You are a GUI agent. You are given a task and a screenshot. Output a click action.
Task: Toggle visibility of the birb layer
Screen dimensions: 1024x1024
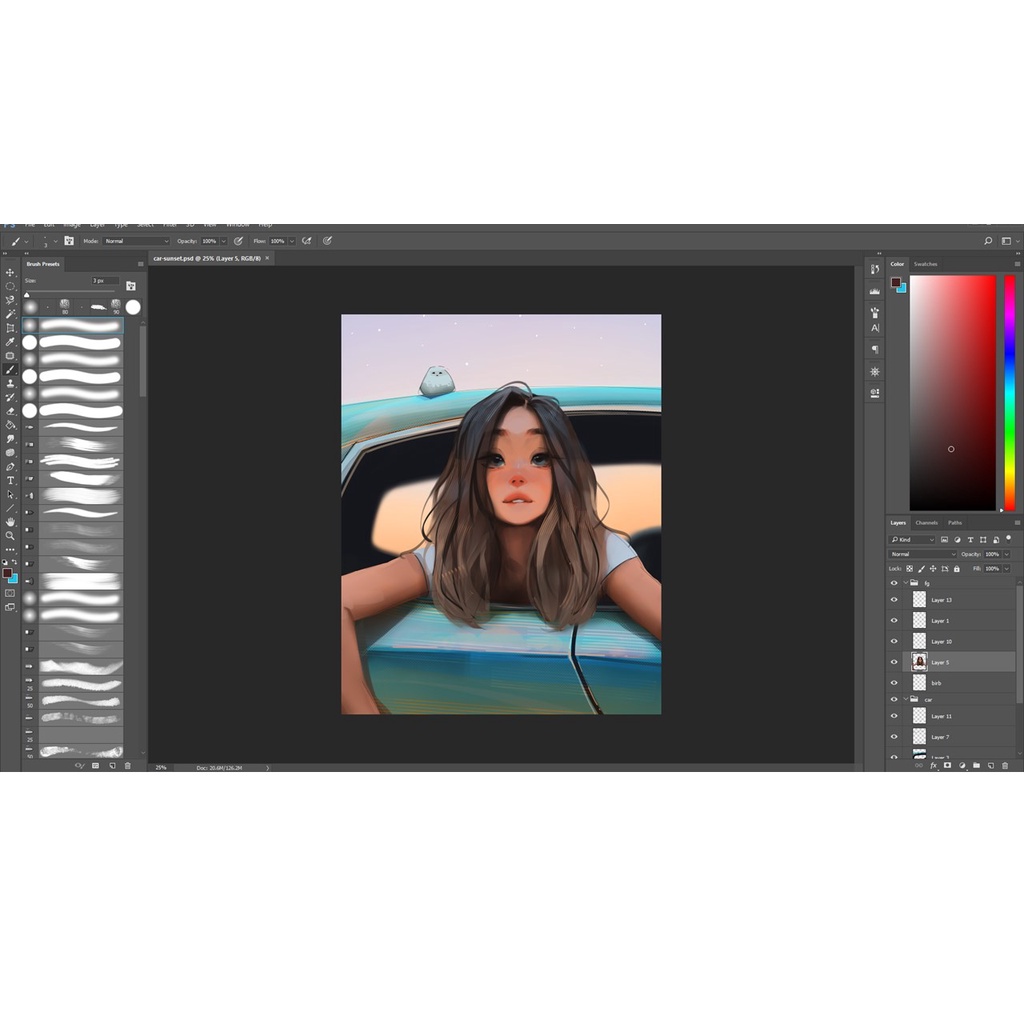(x=894, y=683)
